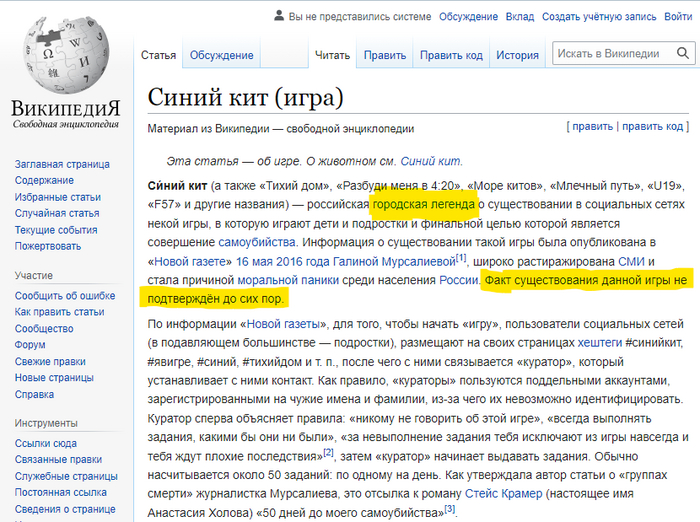Open 'Случайная статья' sidebar link
This screenshot has height=522, width=700.
pyautogui.click(x=57, y=213)
